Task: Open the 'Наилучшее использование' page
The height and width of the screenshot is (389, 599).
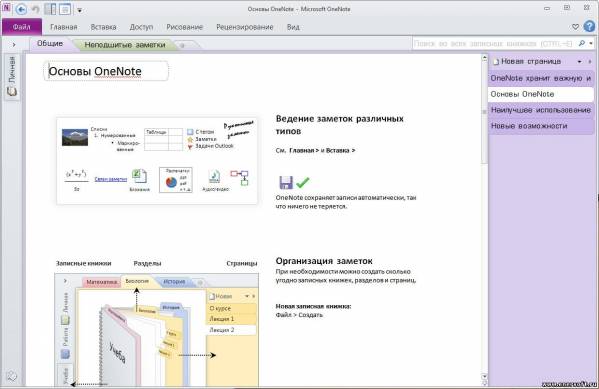Action: [x=541, y=110]
